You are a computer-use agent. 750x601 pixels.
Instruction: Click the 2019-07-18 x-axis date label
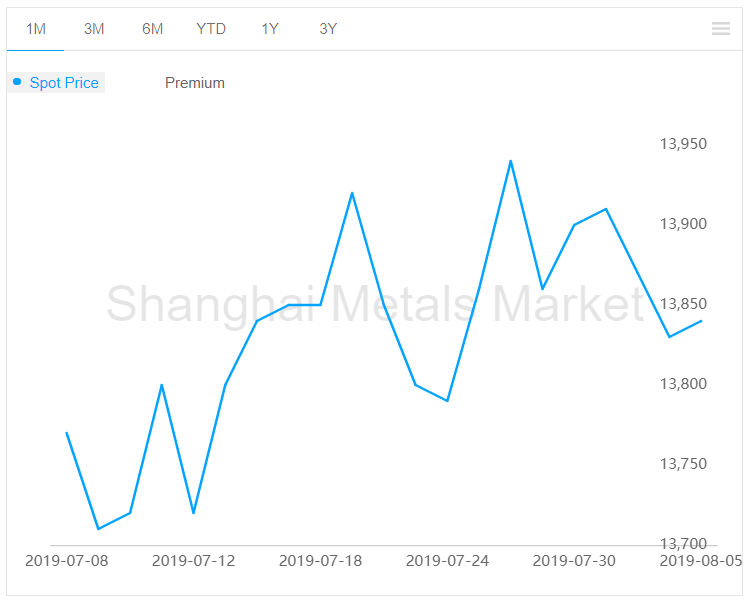click(320, 561)
